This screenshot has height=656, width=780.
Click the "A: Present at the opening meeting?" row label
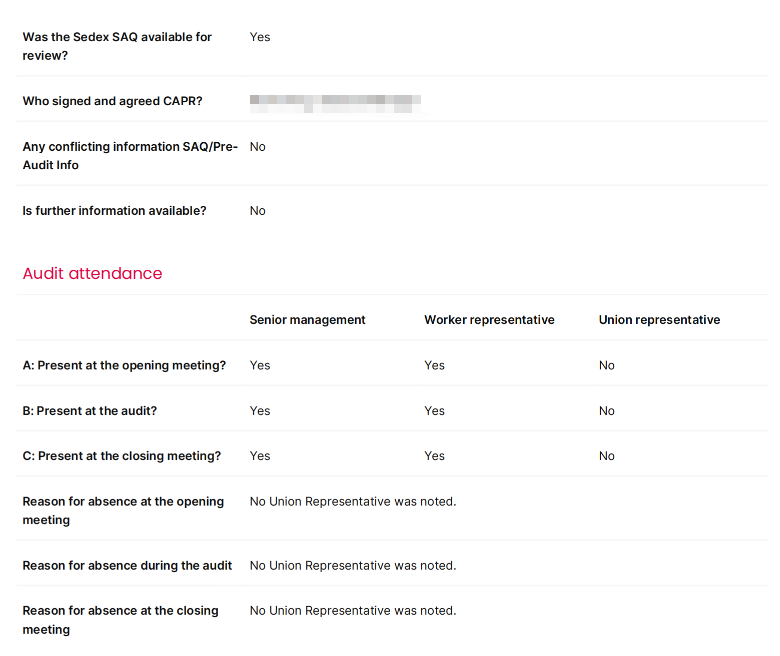[124, 365]
